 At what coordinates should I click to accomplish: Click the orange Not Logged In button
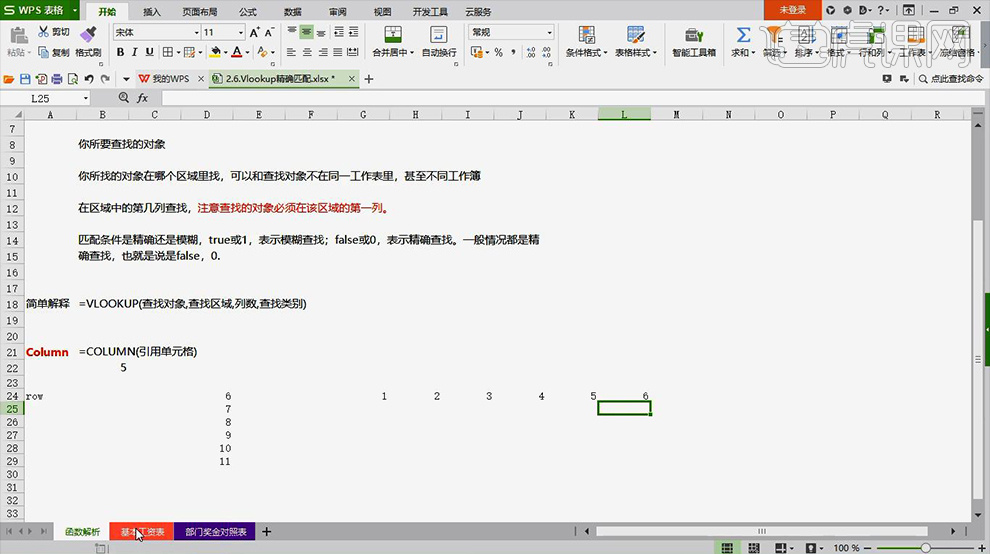[792, 10]
